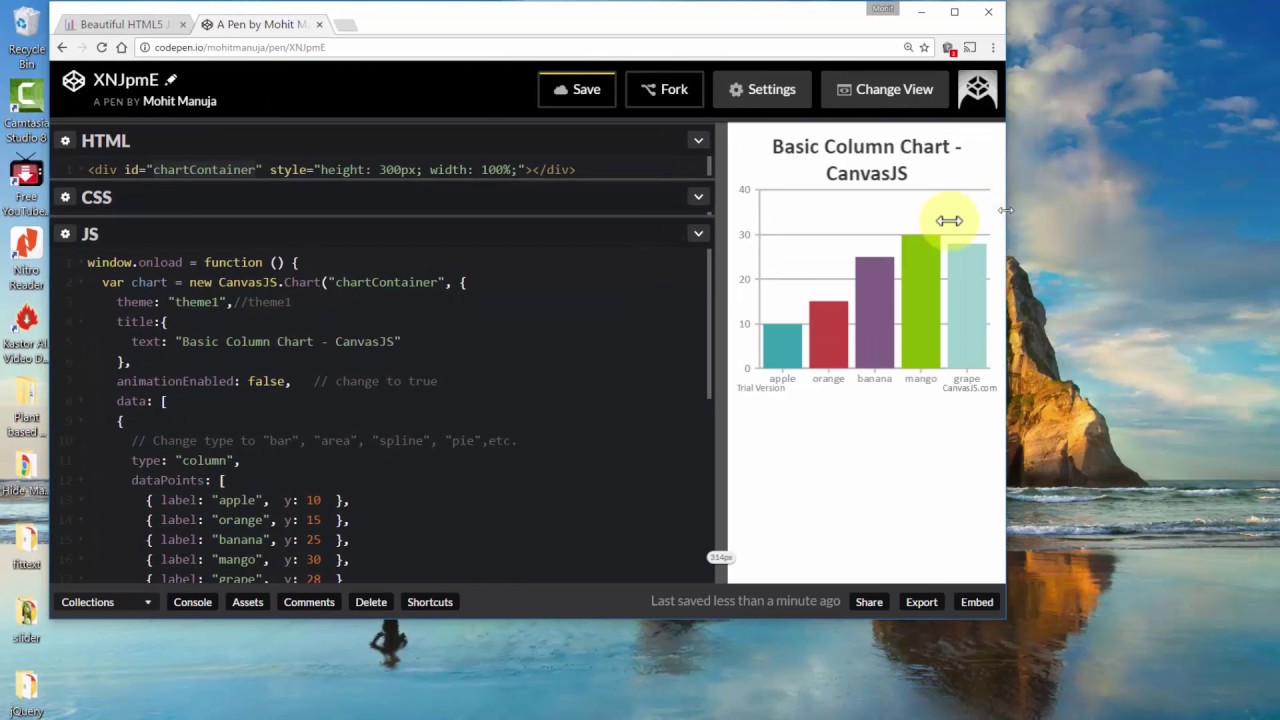Bookmark this page with star icon
Viewport: 1280px width, 720px height.
point(924,47)
